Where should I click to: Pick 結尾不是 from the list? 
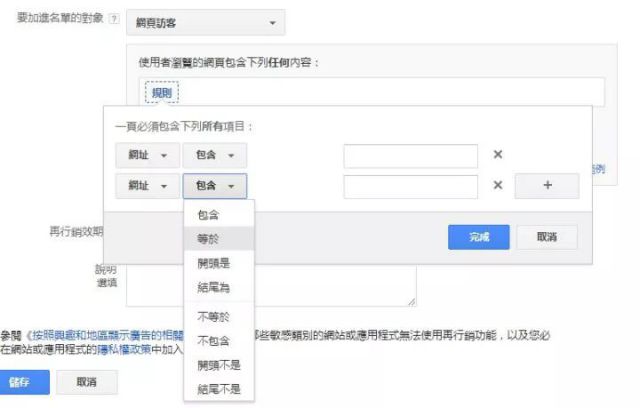(x=217, y=389)
